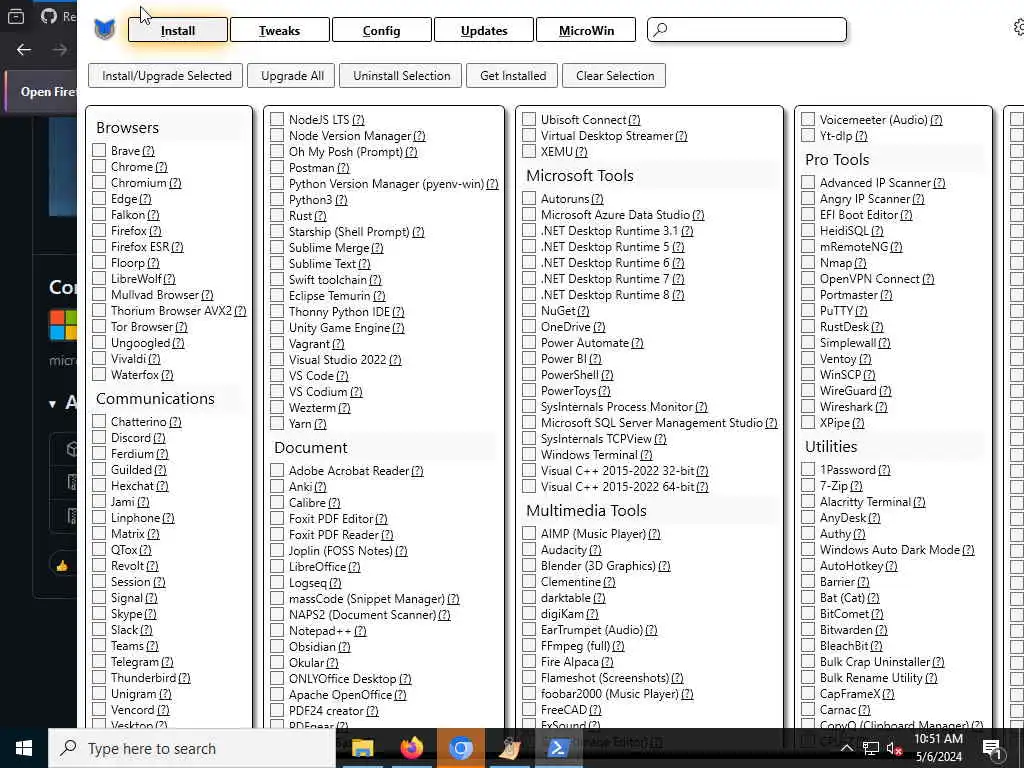1024x768 pixels.
Task: Click the Get Installed button
Action: point(513,75)
